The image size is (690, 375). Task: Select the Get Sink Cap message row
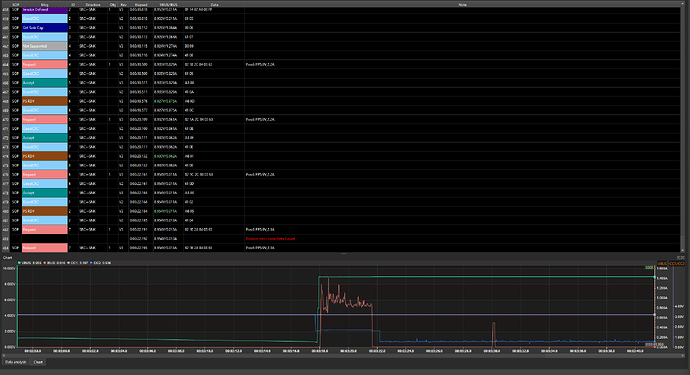point(44,28)
